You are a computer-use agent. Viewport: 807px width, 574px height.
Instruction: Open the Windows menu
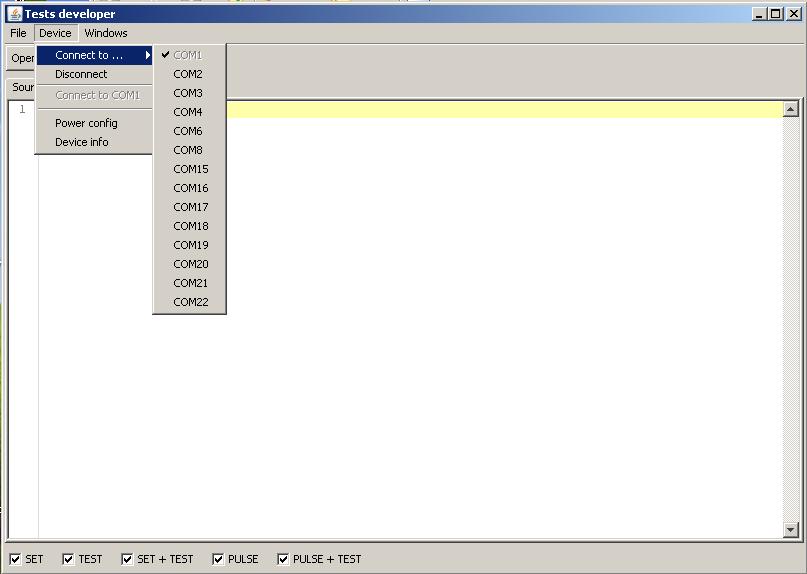(x=106, y=33)
